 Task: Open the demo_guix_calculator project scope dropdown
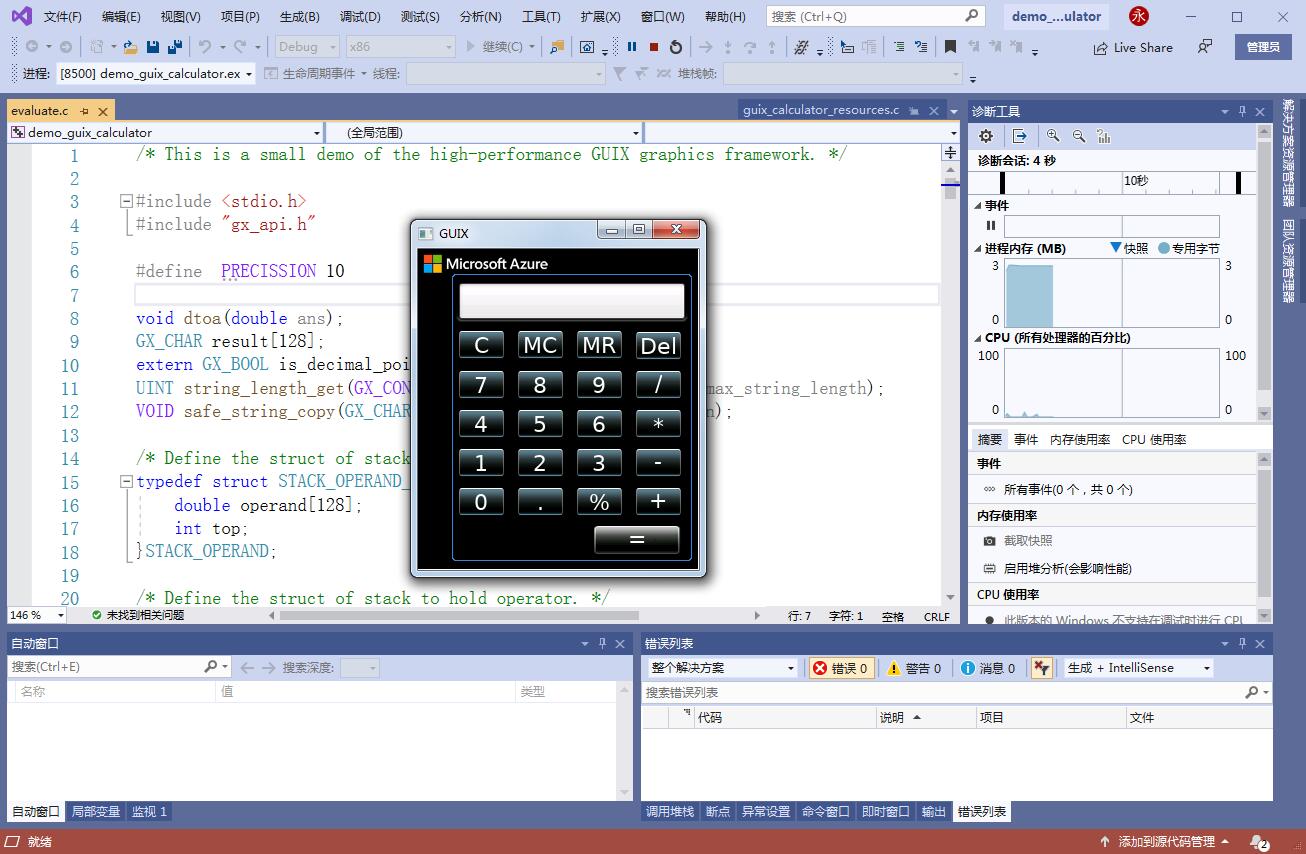(316, 132)
